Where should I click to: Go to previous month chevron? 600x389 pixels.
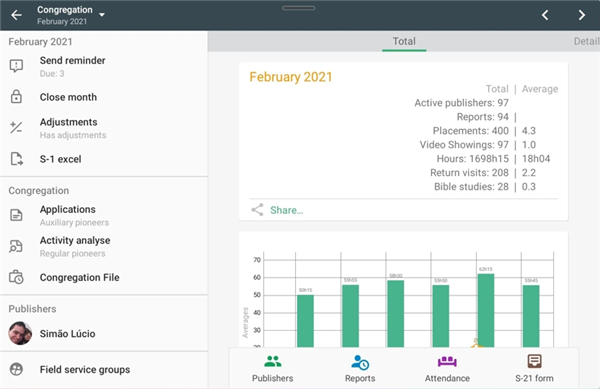[x=545, y=15]
